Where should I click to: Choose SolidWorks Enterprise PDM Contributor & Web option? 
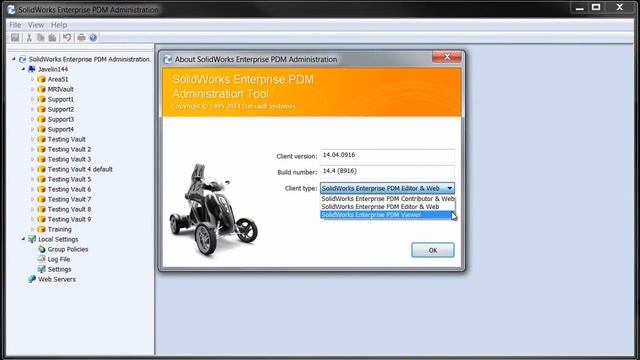[x=388, y=199]
